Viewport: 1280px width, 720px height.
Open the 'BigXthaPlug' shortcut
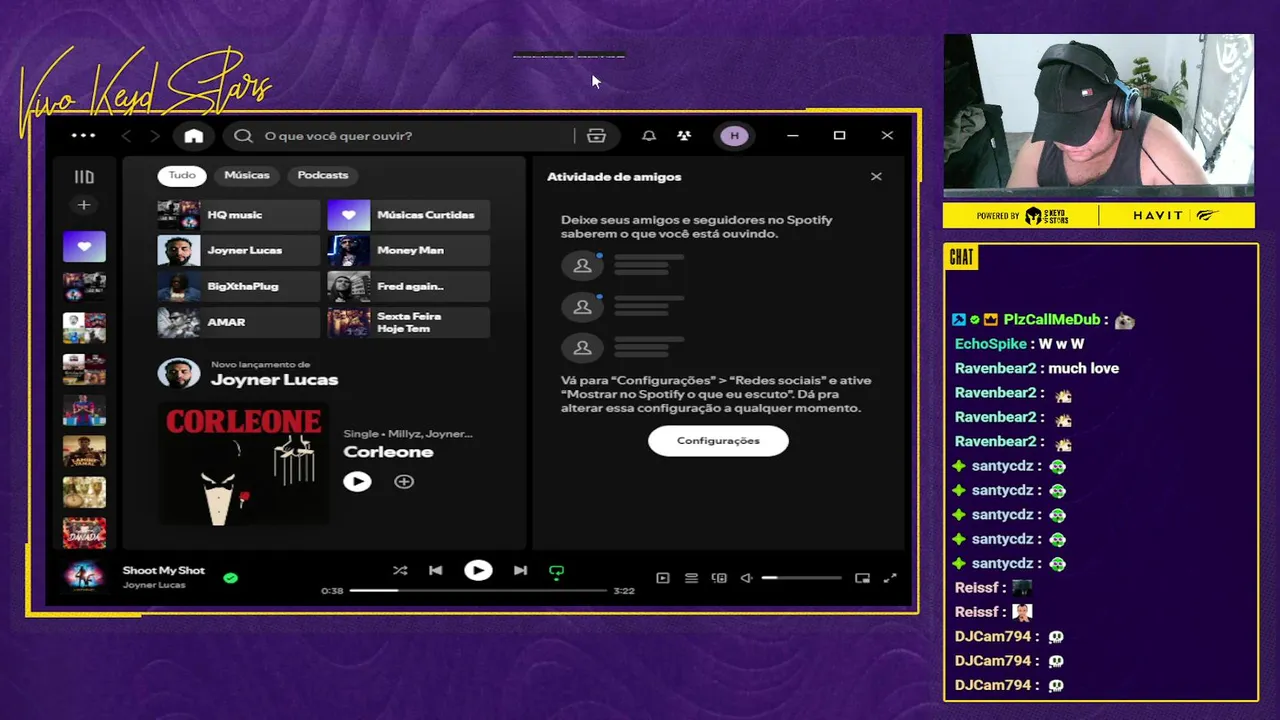coord(239,286)
